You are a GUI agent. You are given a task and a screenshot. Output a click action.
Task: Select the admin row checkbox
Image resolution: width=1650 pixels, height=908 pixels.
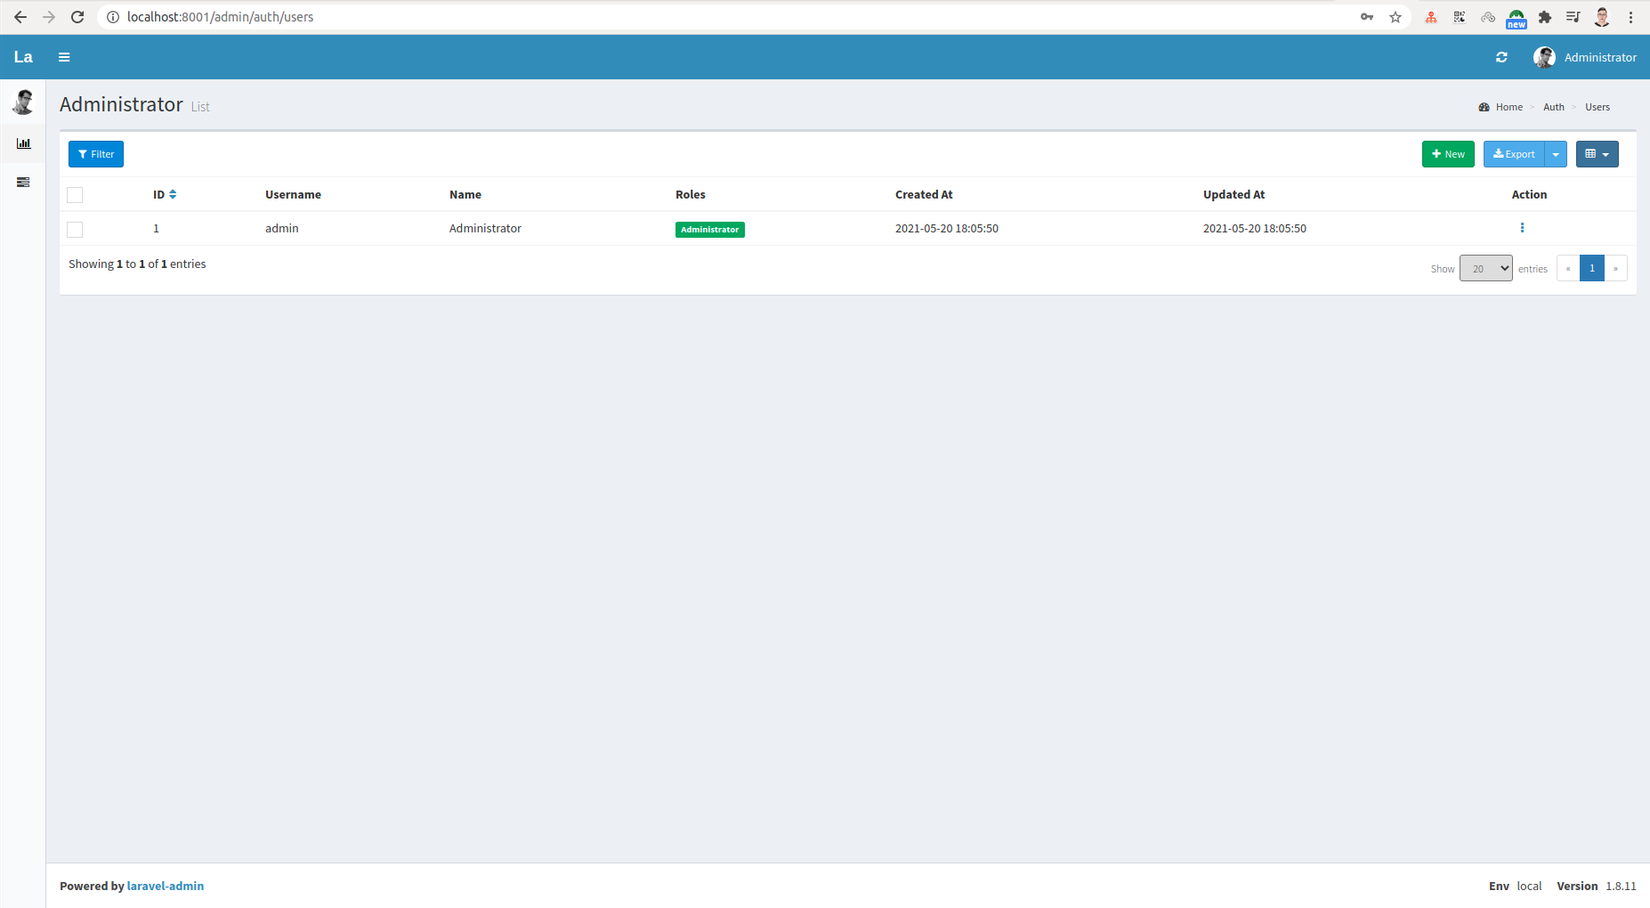[x=75, y=230]
